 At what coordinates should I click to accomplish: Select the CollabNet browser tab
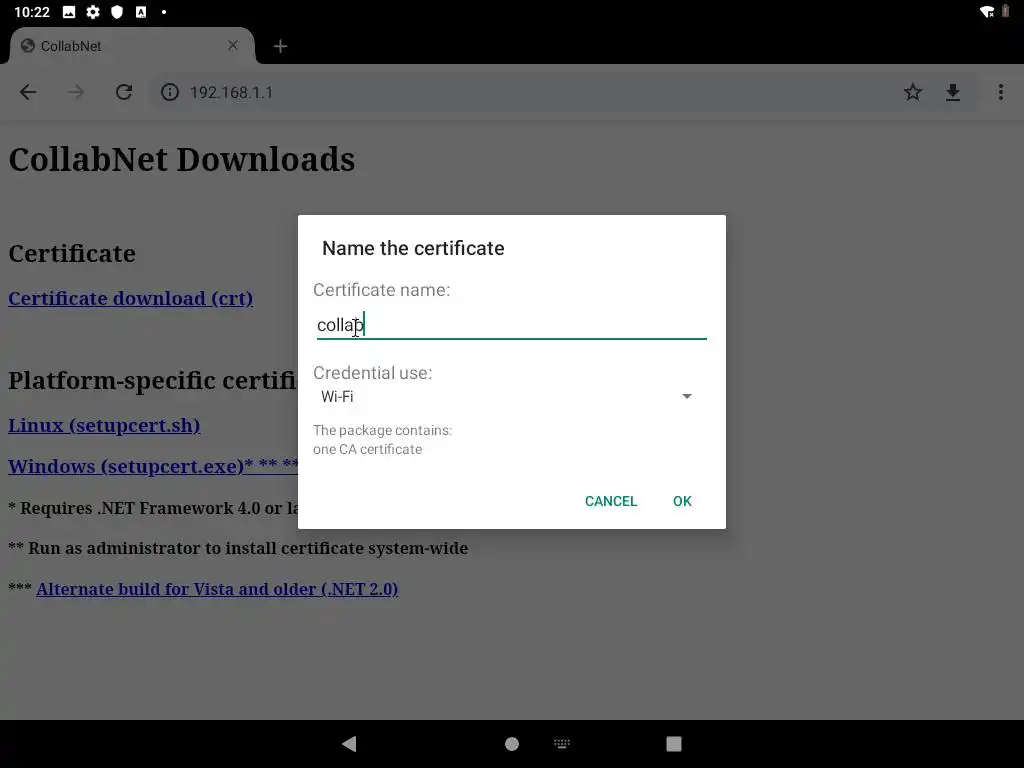131,46
